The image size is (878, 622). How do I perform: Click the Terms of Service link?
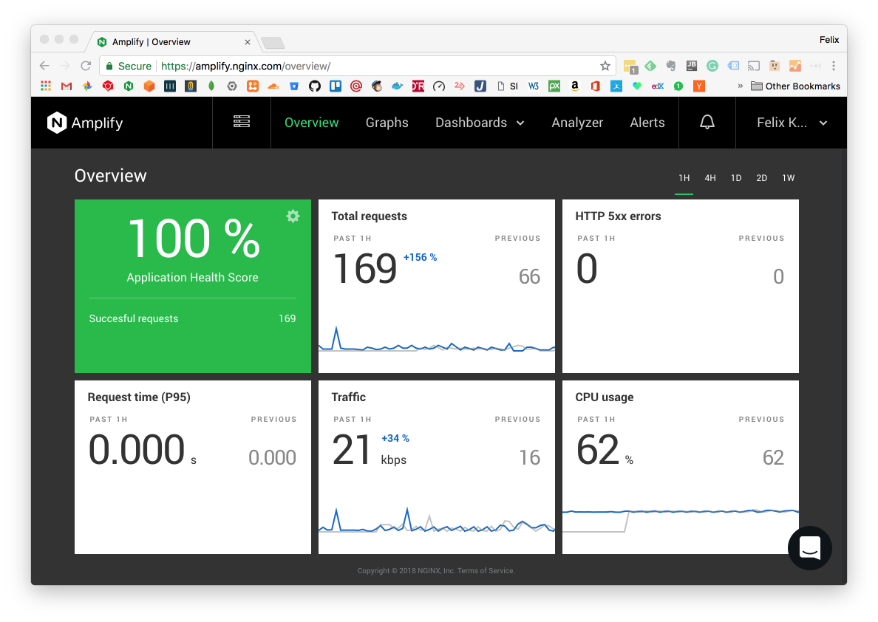(x=488, y=571)
